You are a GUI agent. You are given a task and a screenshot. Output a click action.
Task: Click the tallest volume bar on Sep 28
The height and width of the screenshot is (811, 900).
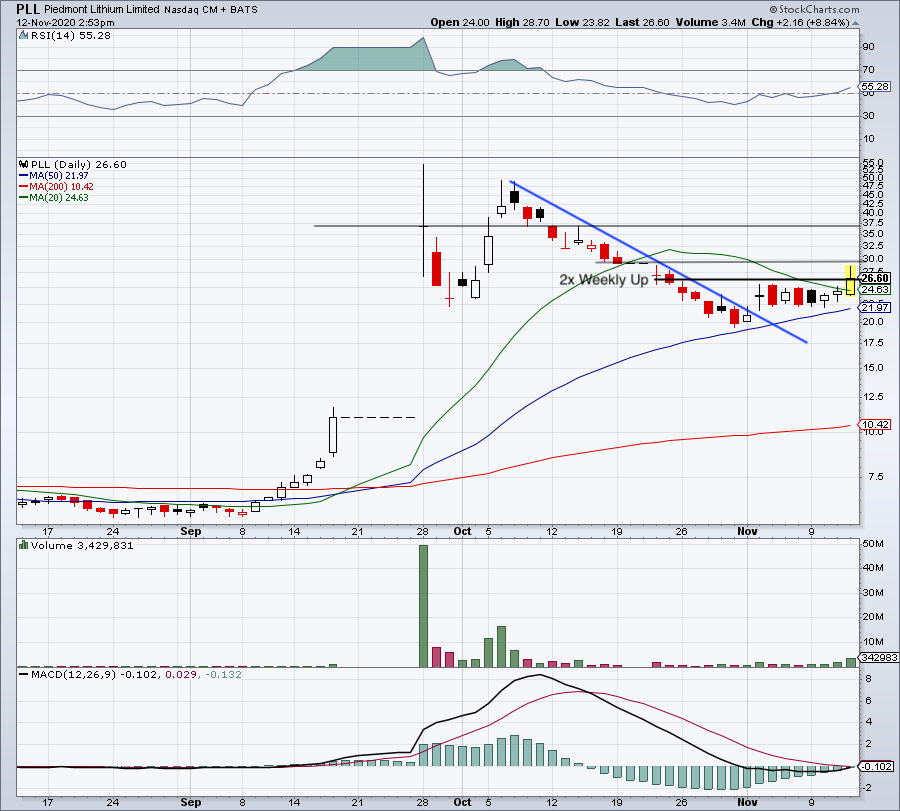(424, 606)
